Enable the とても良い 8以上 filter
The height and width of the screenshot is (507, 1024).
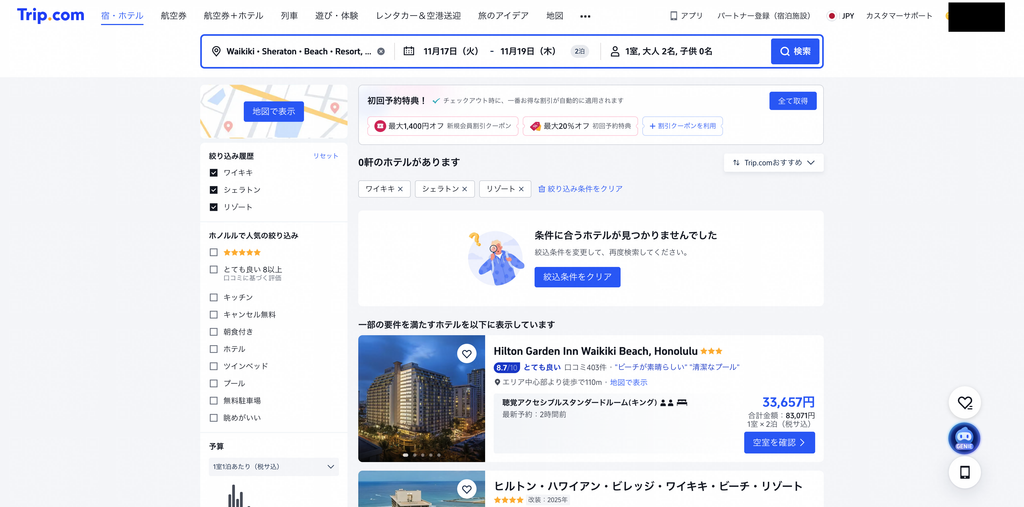click(x=214, y=269)
